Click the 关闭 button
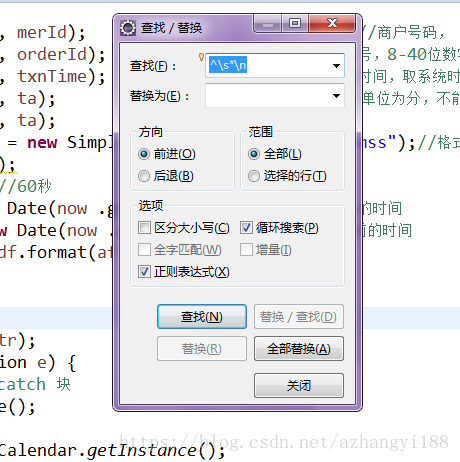 coord(299,385)
